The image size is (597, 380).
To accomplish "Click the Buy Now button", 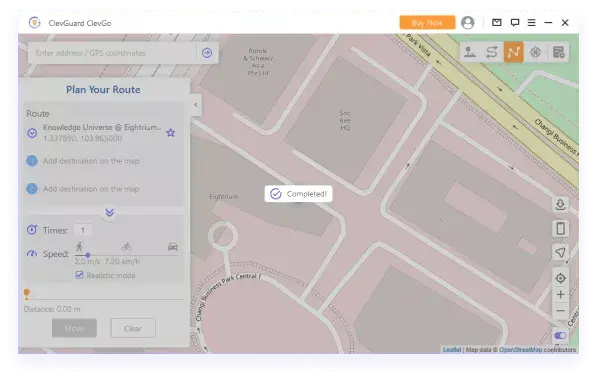I will (x=427, y=23).
